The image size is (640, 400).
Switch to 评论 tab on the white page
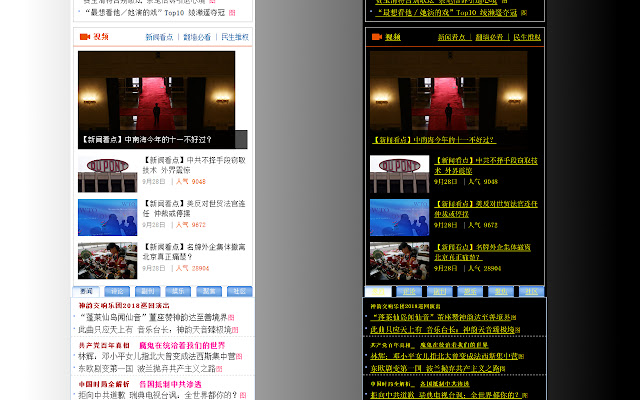click(117, 291)
